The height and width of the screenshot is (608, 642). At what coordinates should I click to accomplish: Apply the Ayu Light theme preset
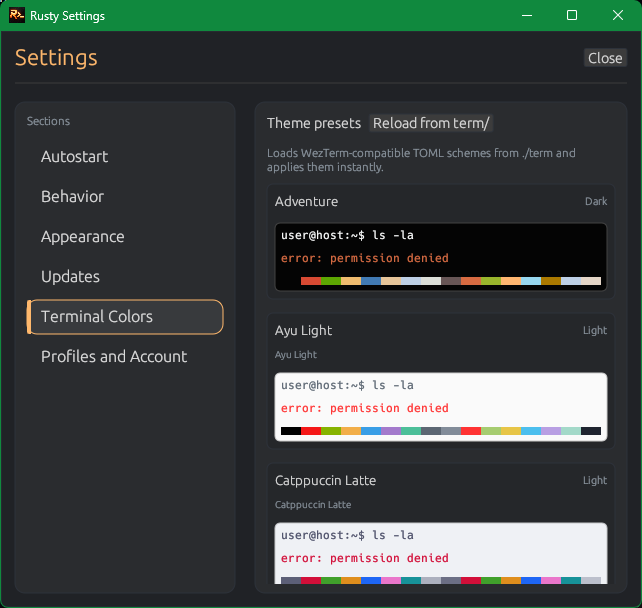pos(441,381)
